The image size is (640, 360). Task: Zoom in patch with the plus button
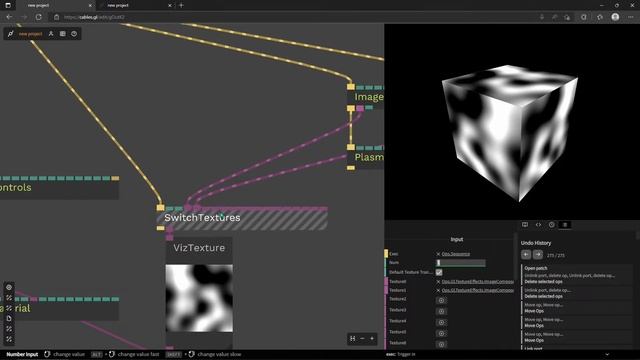[x=372, y=338]
